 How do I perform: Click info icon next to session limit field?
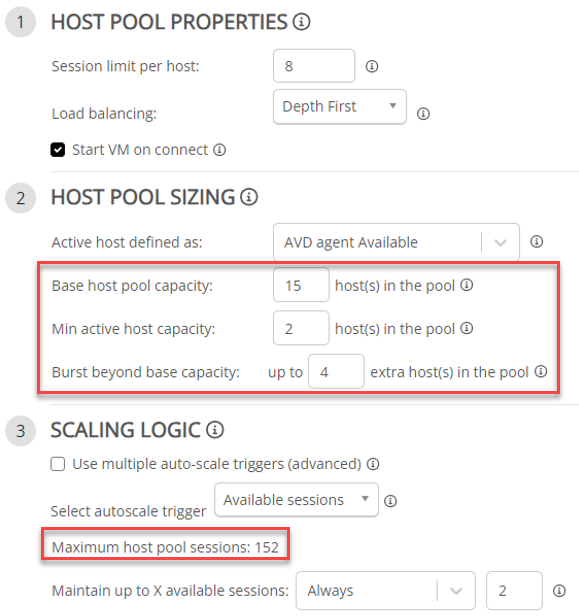[x=372, y=66]
